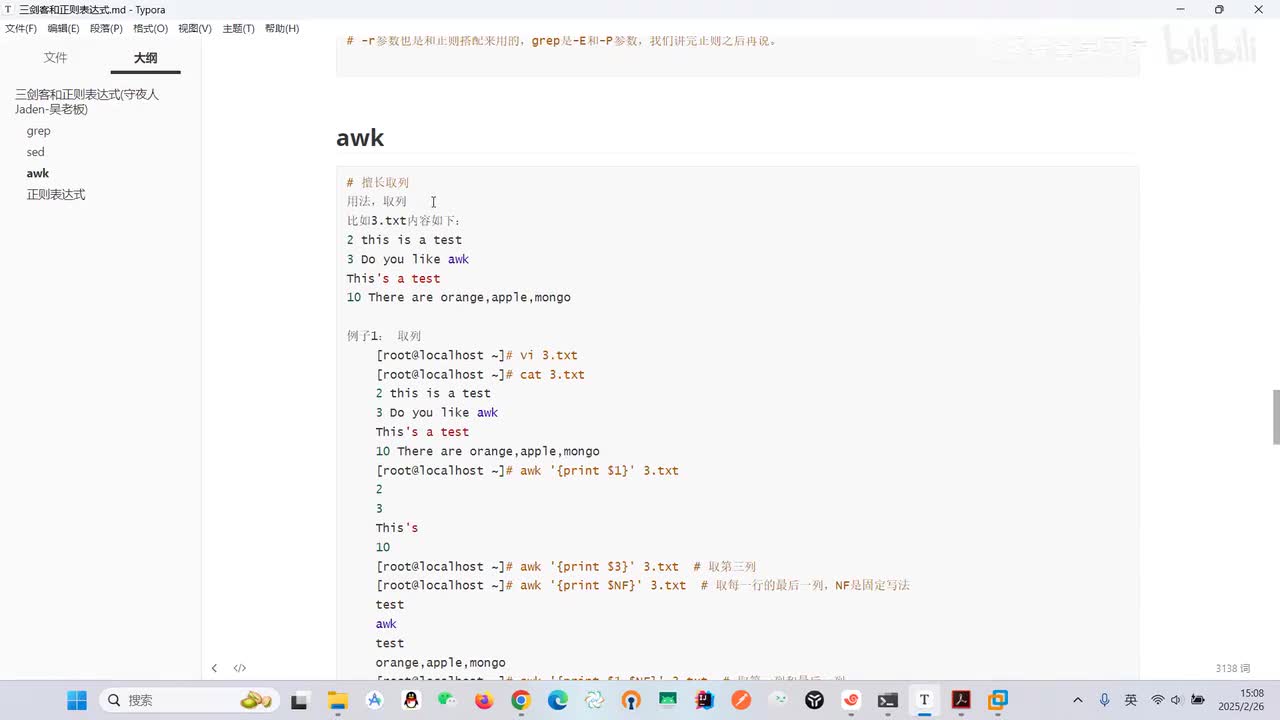Open Firefox from the taskbar
The width and height of the screenshot is (1280, 720).
click(484, 700)
